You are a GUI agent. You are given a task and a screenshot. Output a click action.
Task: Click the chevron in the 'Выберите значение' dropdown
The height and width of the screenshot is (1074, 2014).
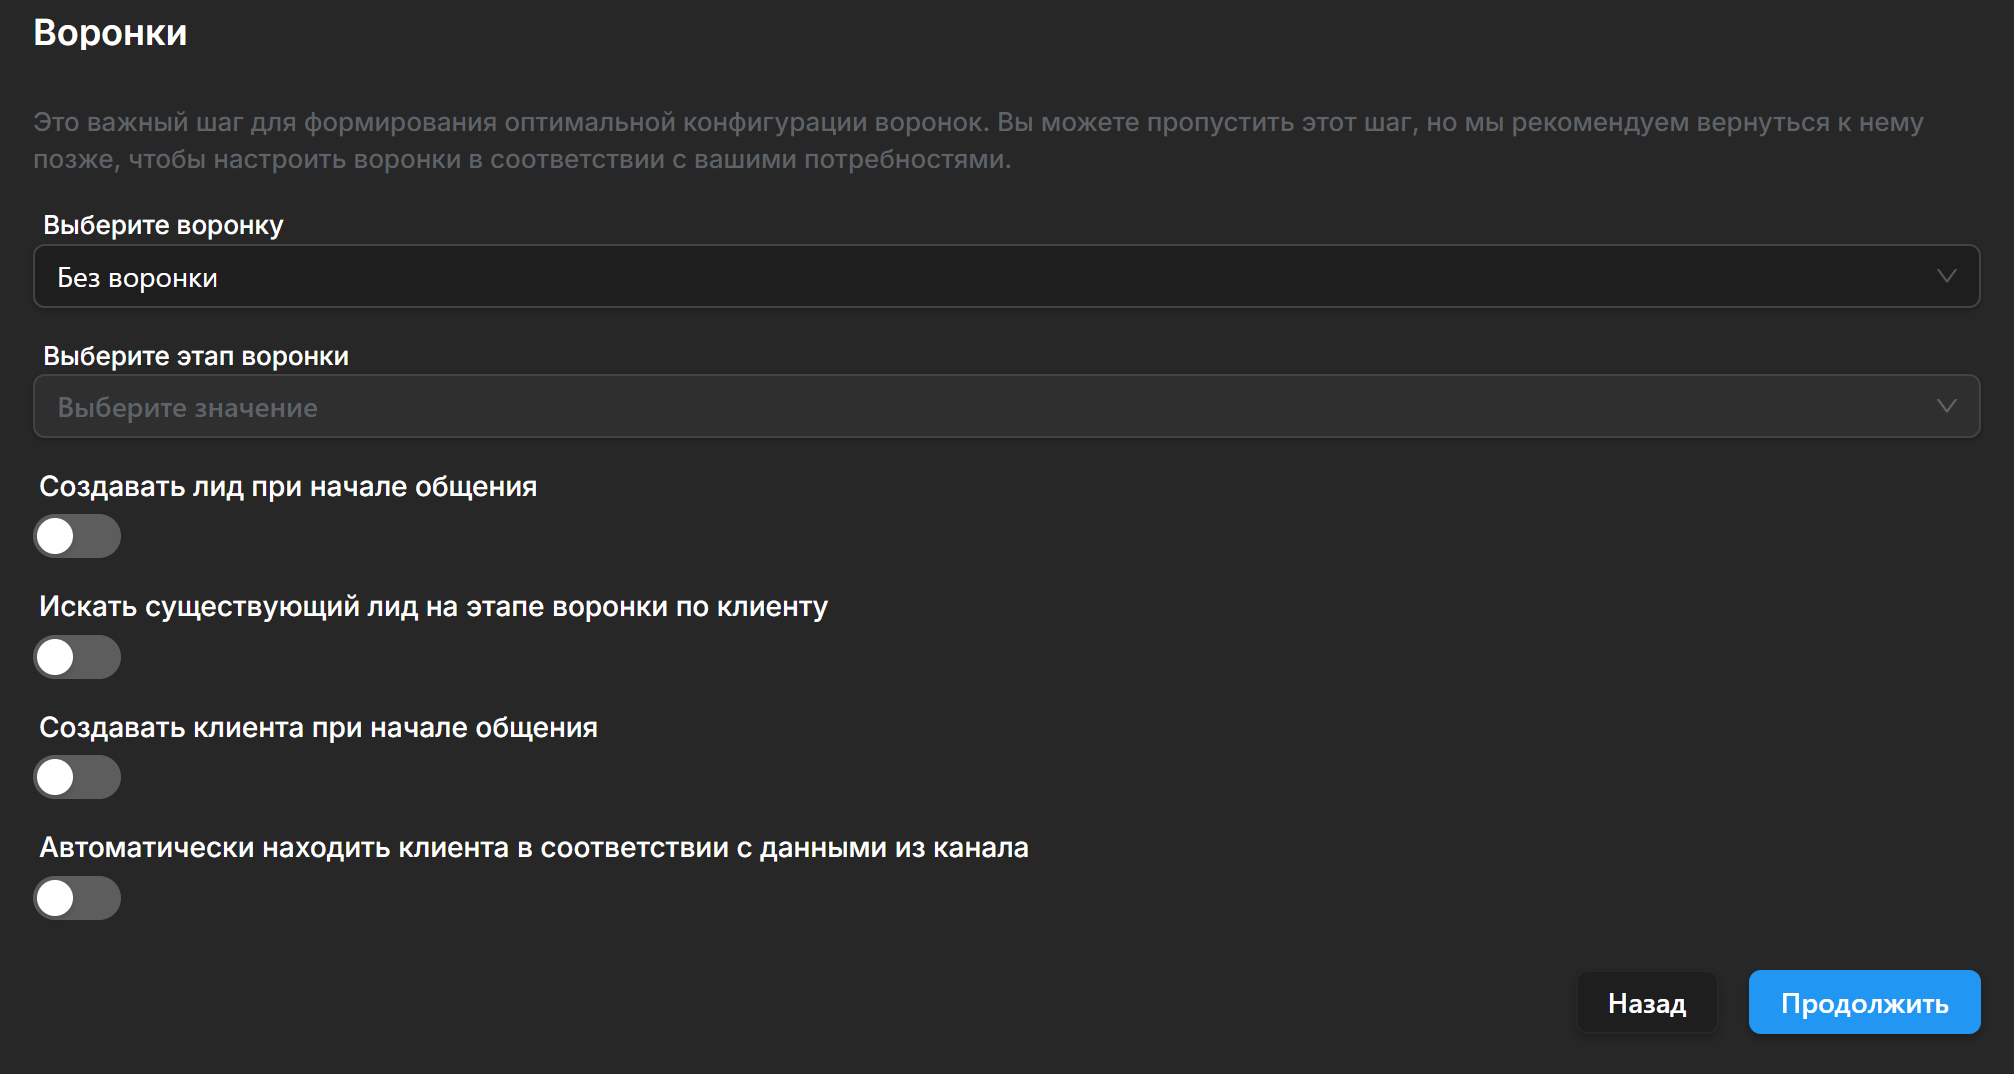click(1945, 406)
